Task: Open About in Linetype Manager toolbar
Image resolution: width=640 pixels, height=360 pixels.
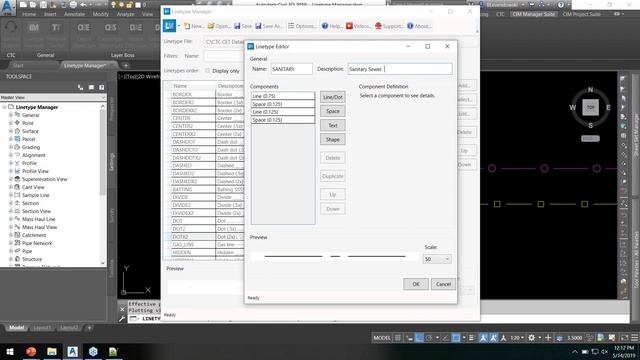Action: pos(419,26)
